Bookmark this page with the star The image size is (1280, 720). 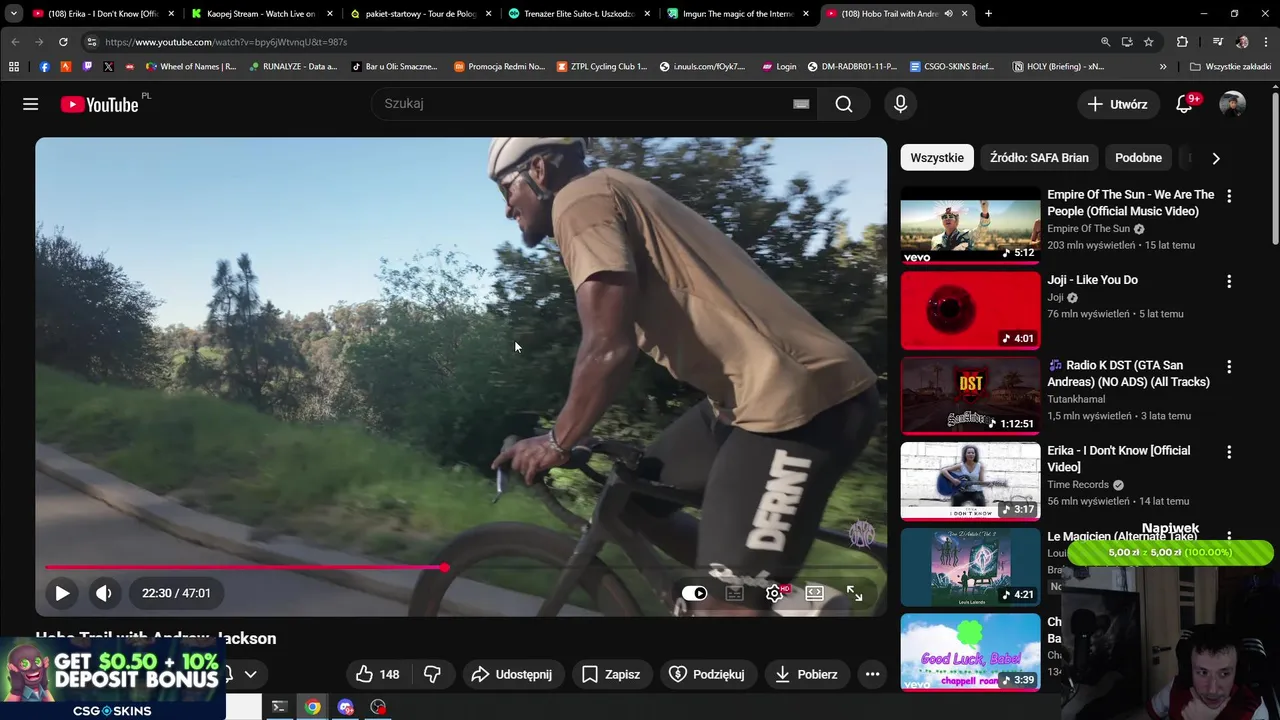(x=1149, y=42)
